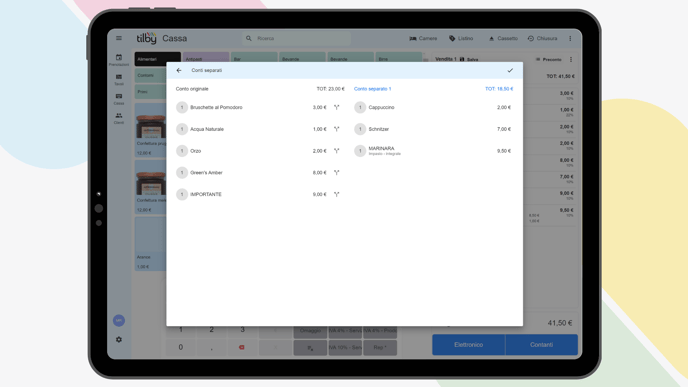Confirm split bills with the checkmark icon
Image resolution: width=688 pixels, height=387 pixels.
pos(510,70)
